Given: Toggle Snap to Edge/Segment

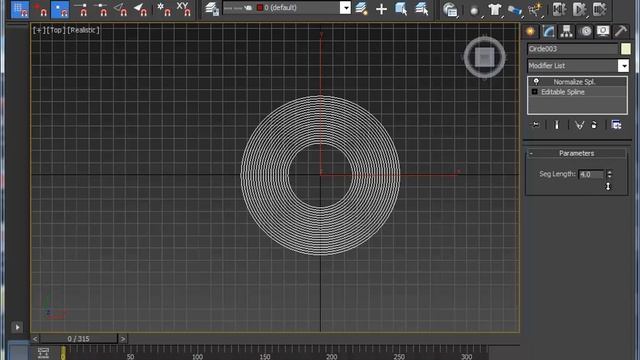Looking at the screenshot, I should point(120,9).
